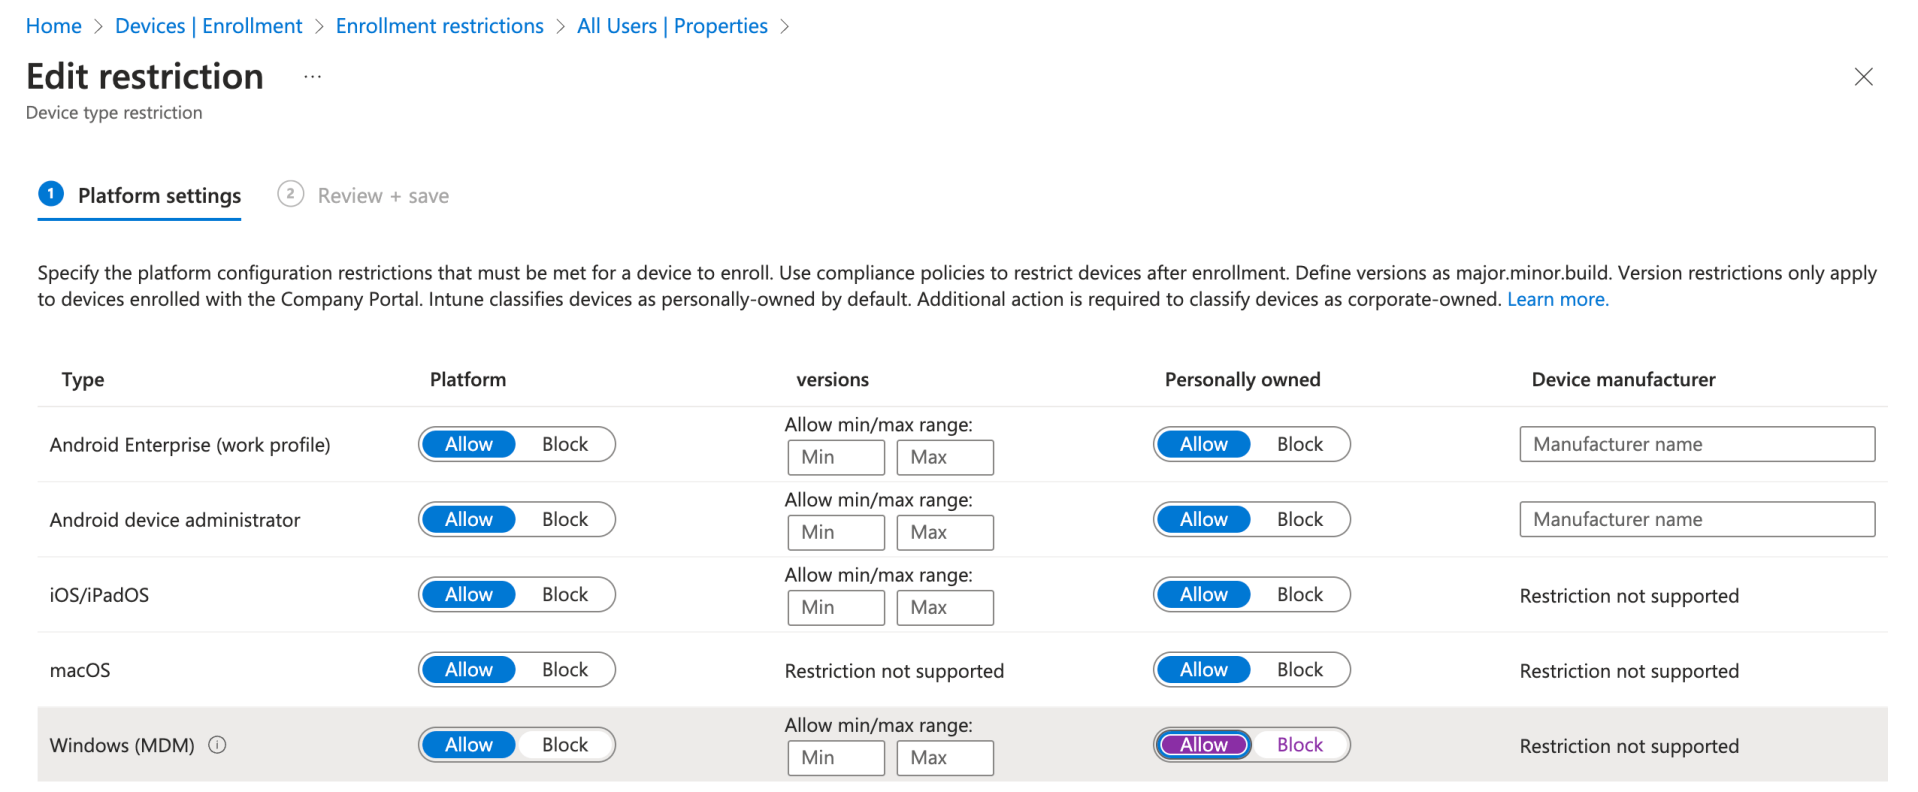Allow personally owned Windows (MDM) devices
Viewport: 1918px width, 792px height.
click(1203, 744)
